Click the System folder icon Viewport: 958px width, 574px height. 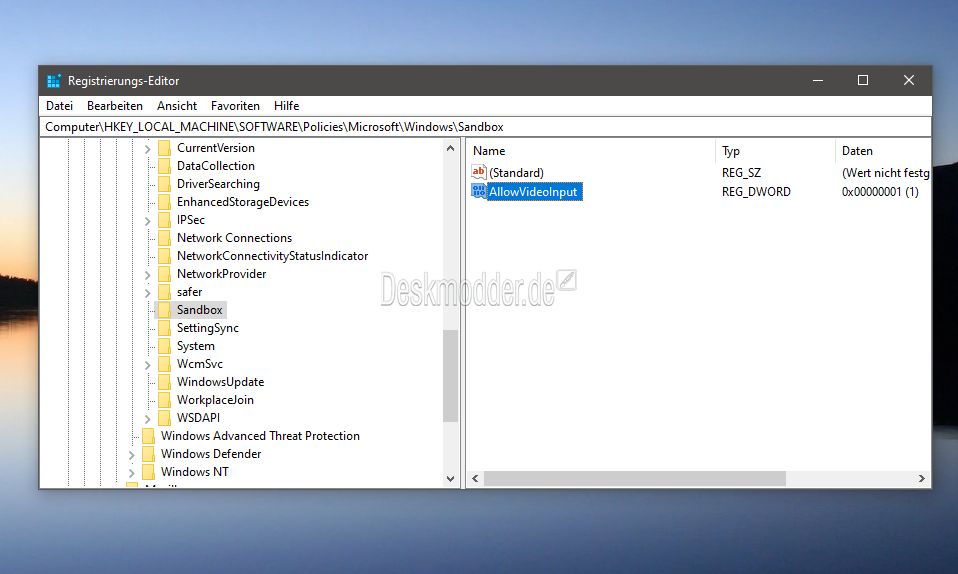pos(164,346)
